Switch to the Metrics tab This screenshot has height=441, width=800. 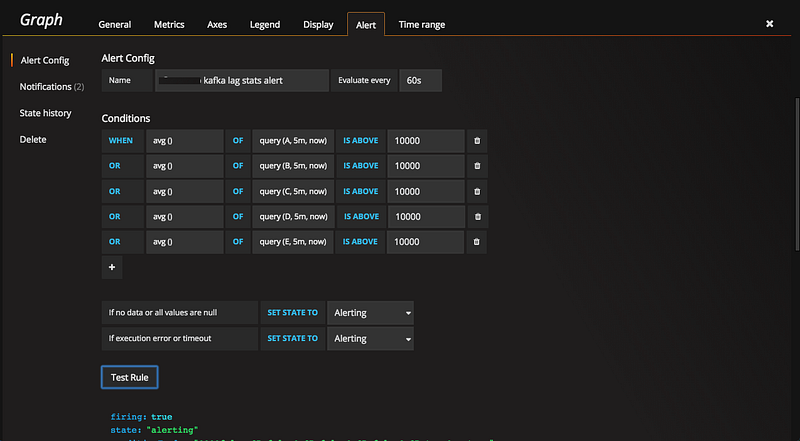[169, 24]
